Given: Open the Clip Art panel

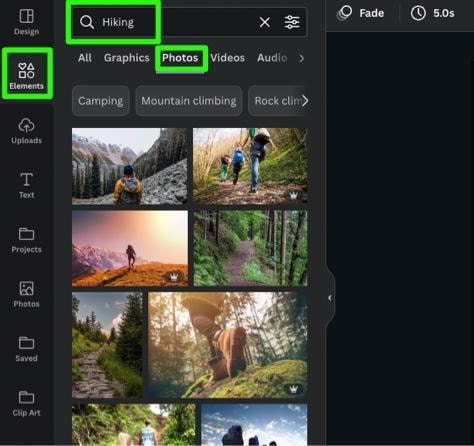Looking at the screenshot, I should [26, 403].
